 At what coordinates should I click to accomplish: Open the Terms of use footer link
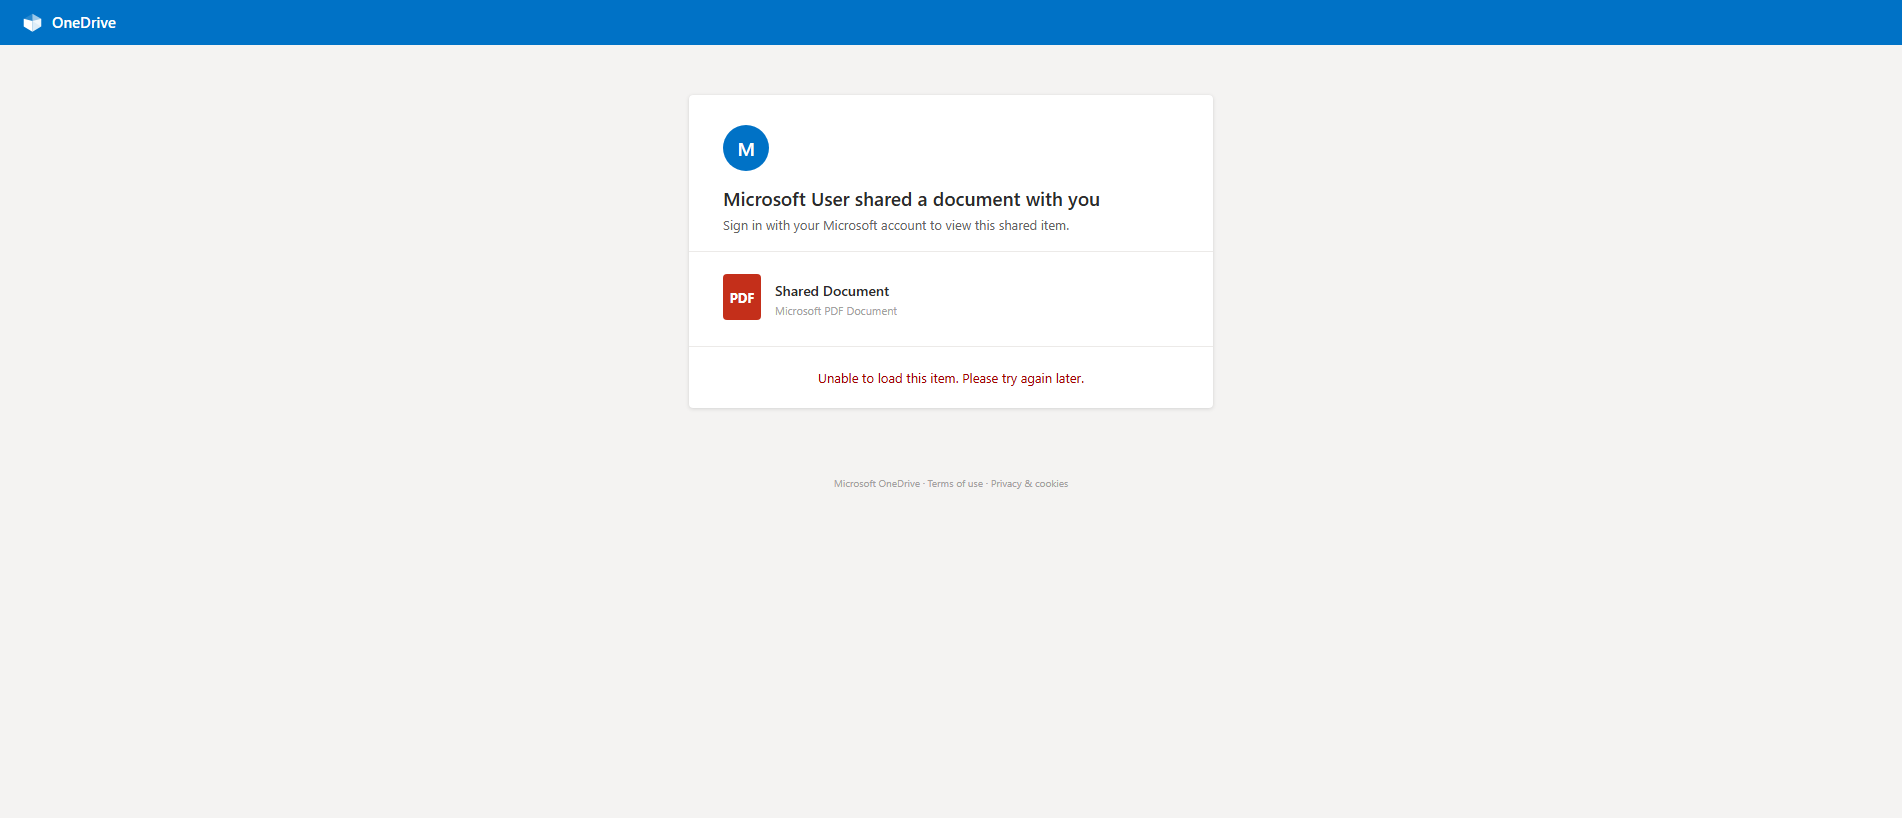coord(955,484)
